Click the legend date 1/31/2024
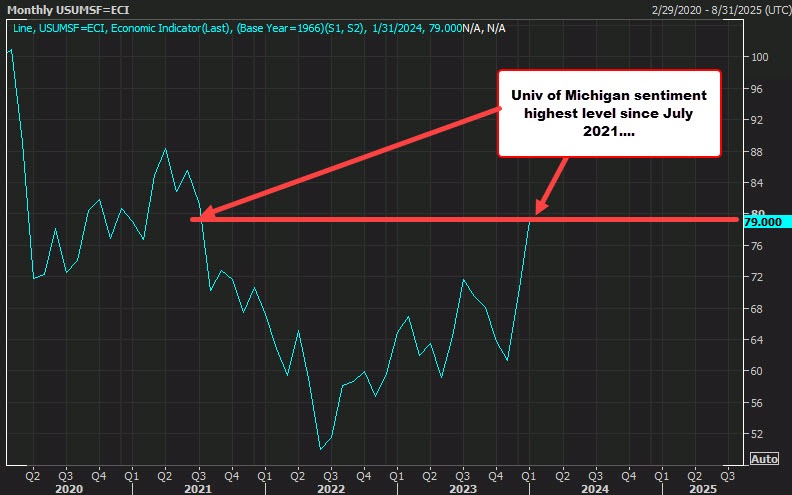 point(398,28)
